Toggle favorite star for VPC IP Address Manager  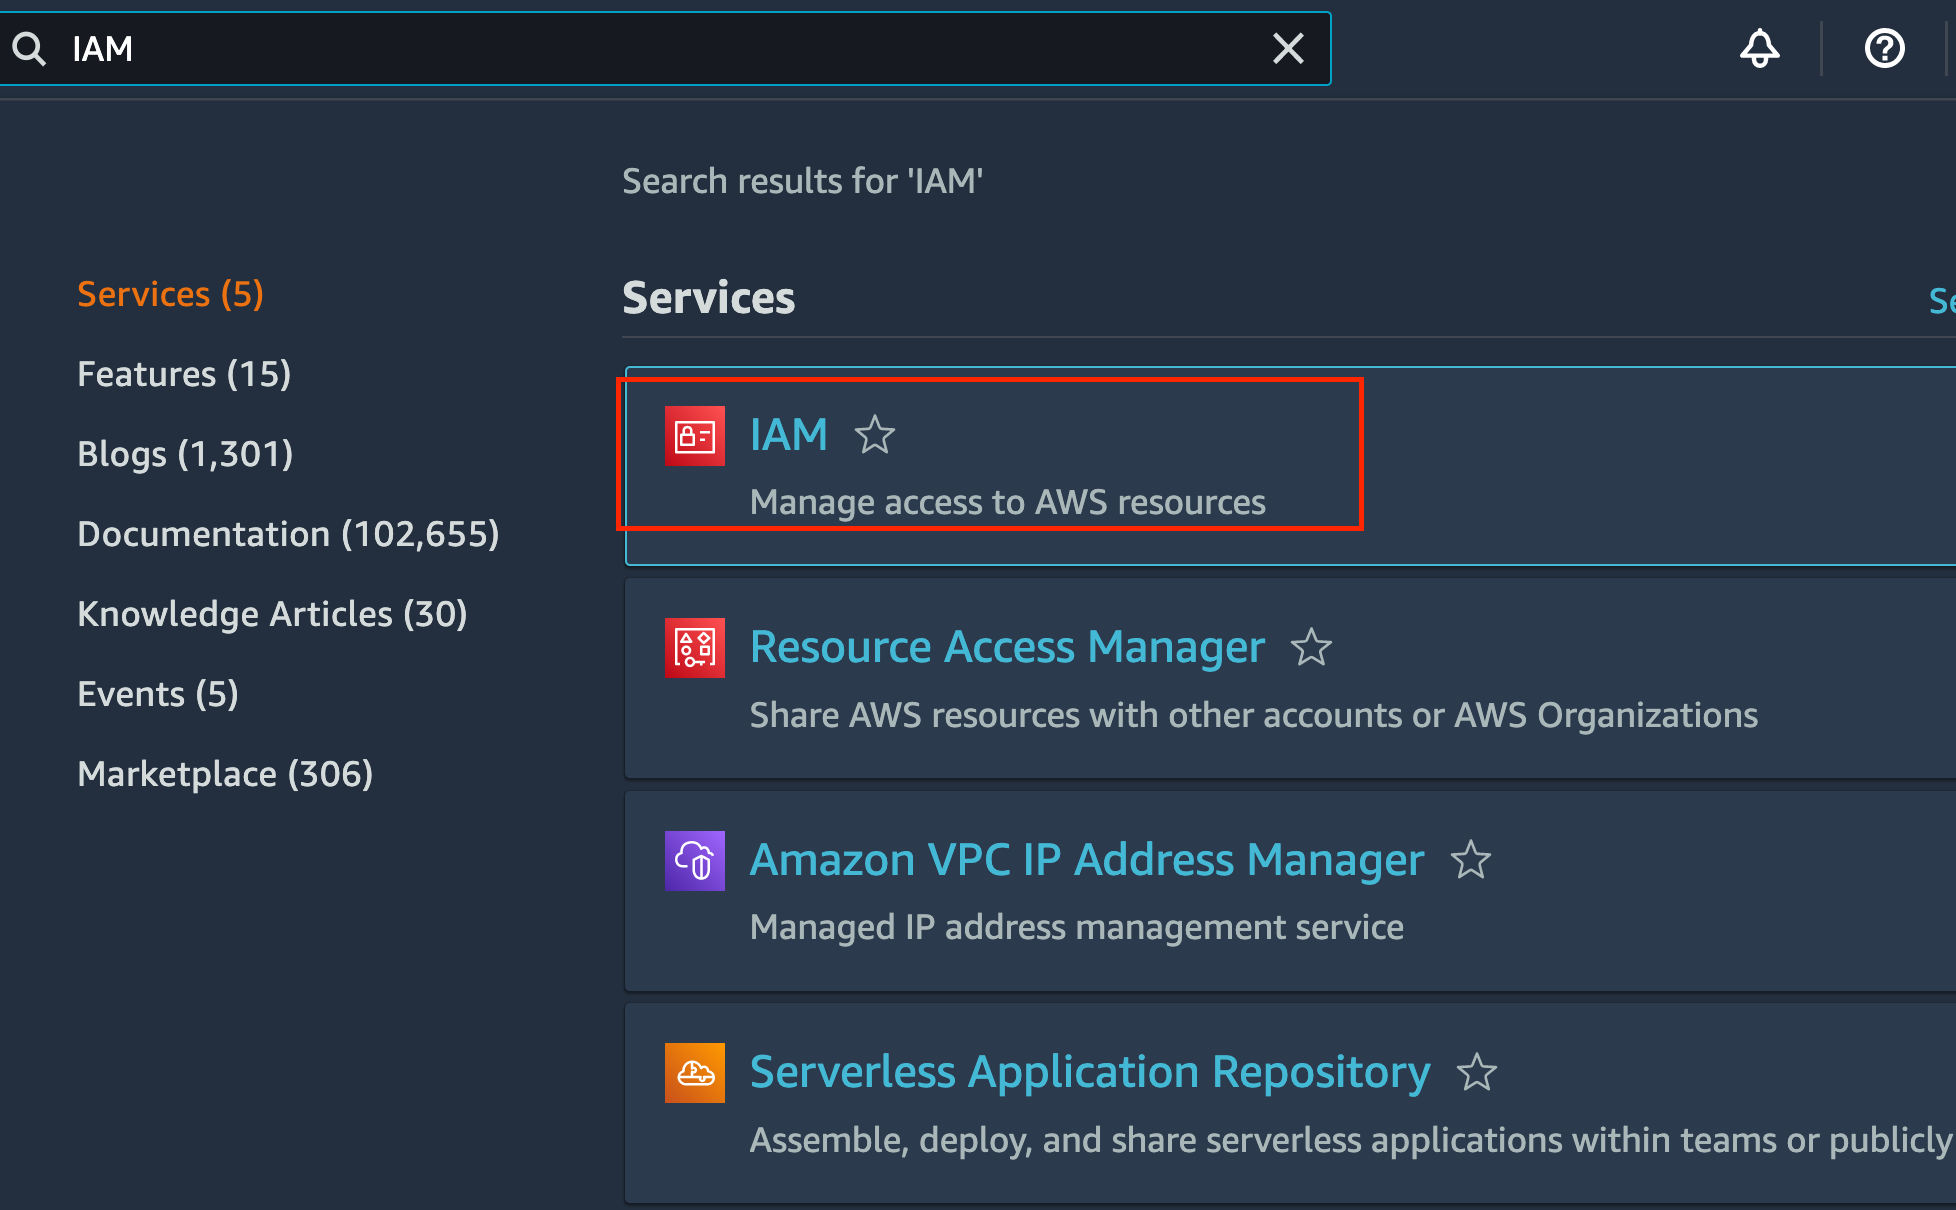click(1470, 860)
